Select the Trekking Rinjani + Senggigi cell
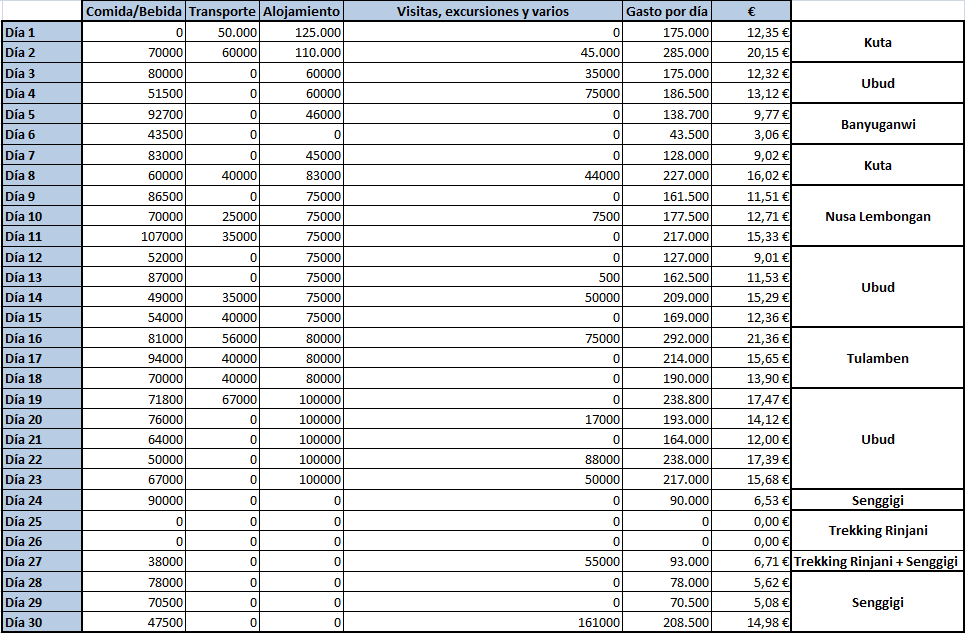Screen dimensions: 965x633 (x=878, y=561)
